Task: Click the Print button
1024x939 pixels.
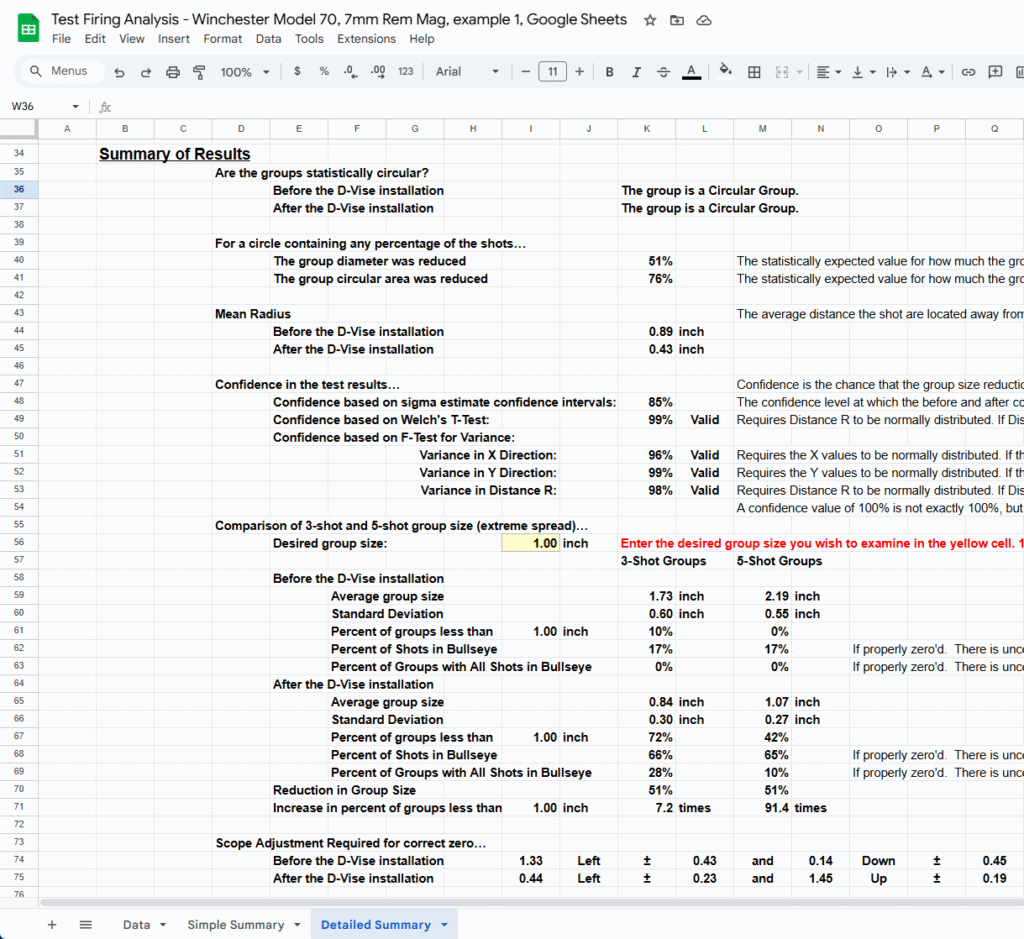Action: coord(173,72)
